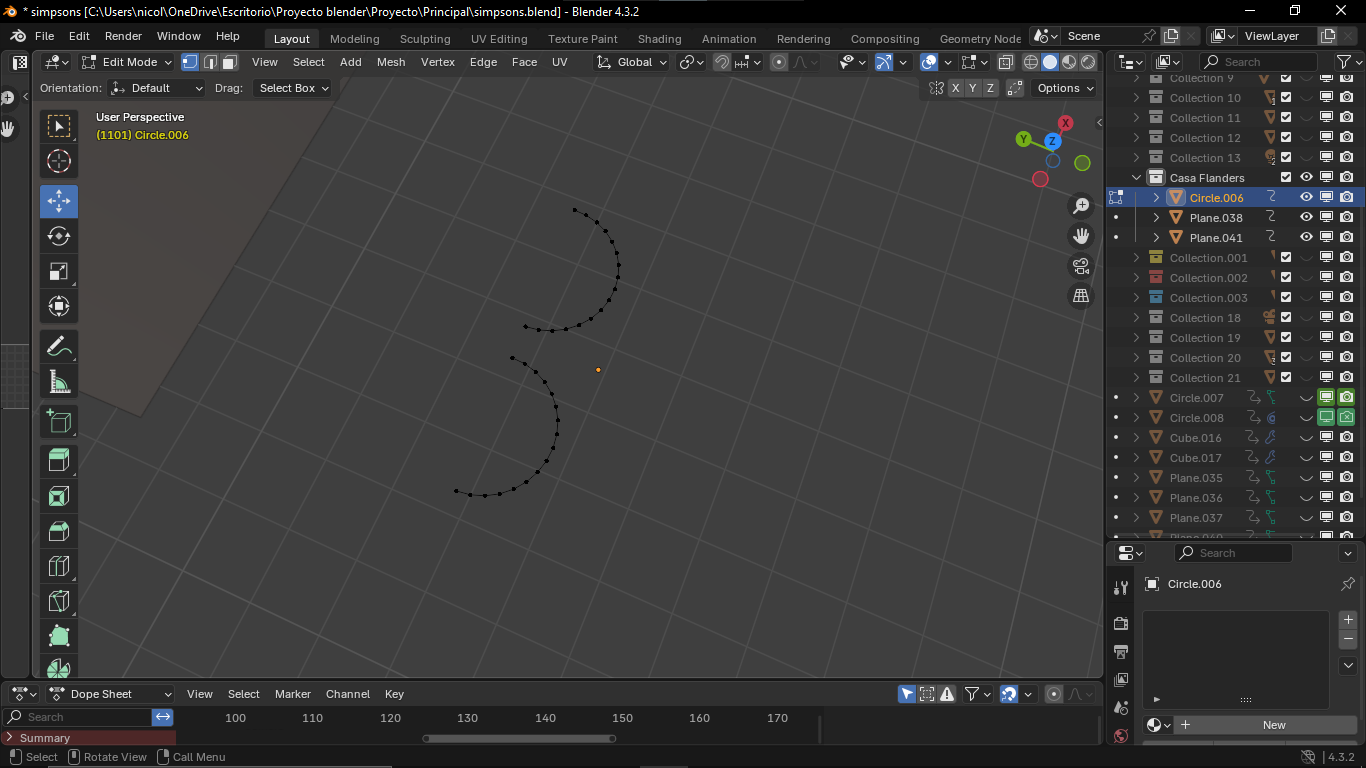Screen dimensions: 1366x768
Task: Toggle Z axis mirror
Action: click(991, 88)
